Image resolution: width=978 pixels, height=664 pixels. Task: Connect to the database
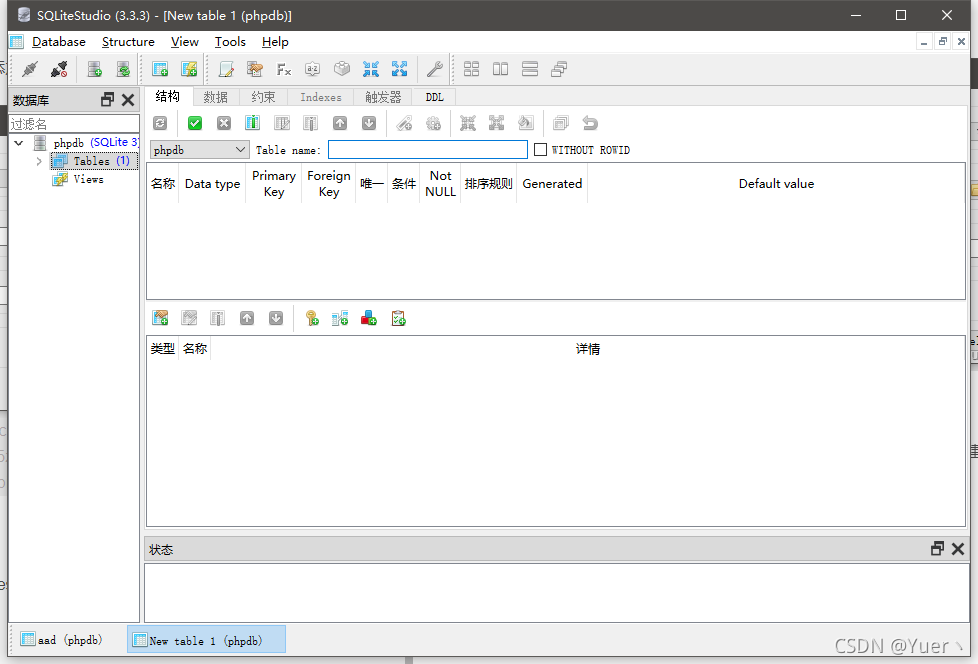click(29, 69)
